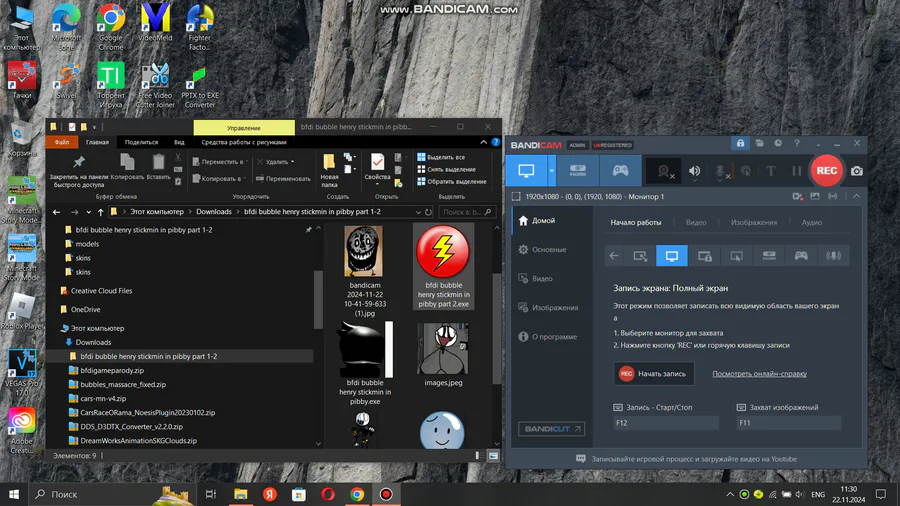Viewport: 900px width, 506px height.
Task: Click the Explorer search box
Action: click(467, 212)
